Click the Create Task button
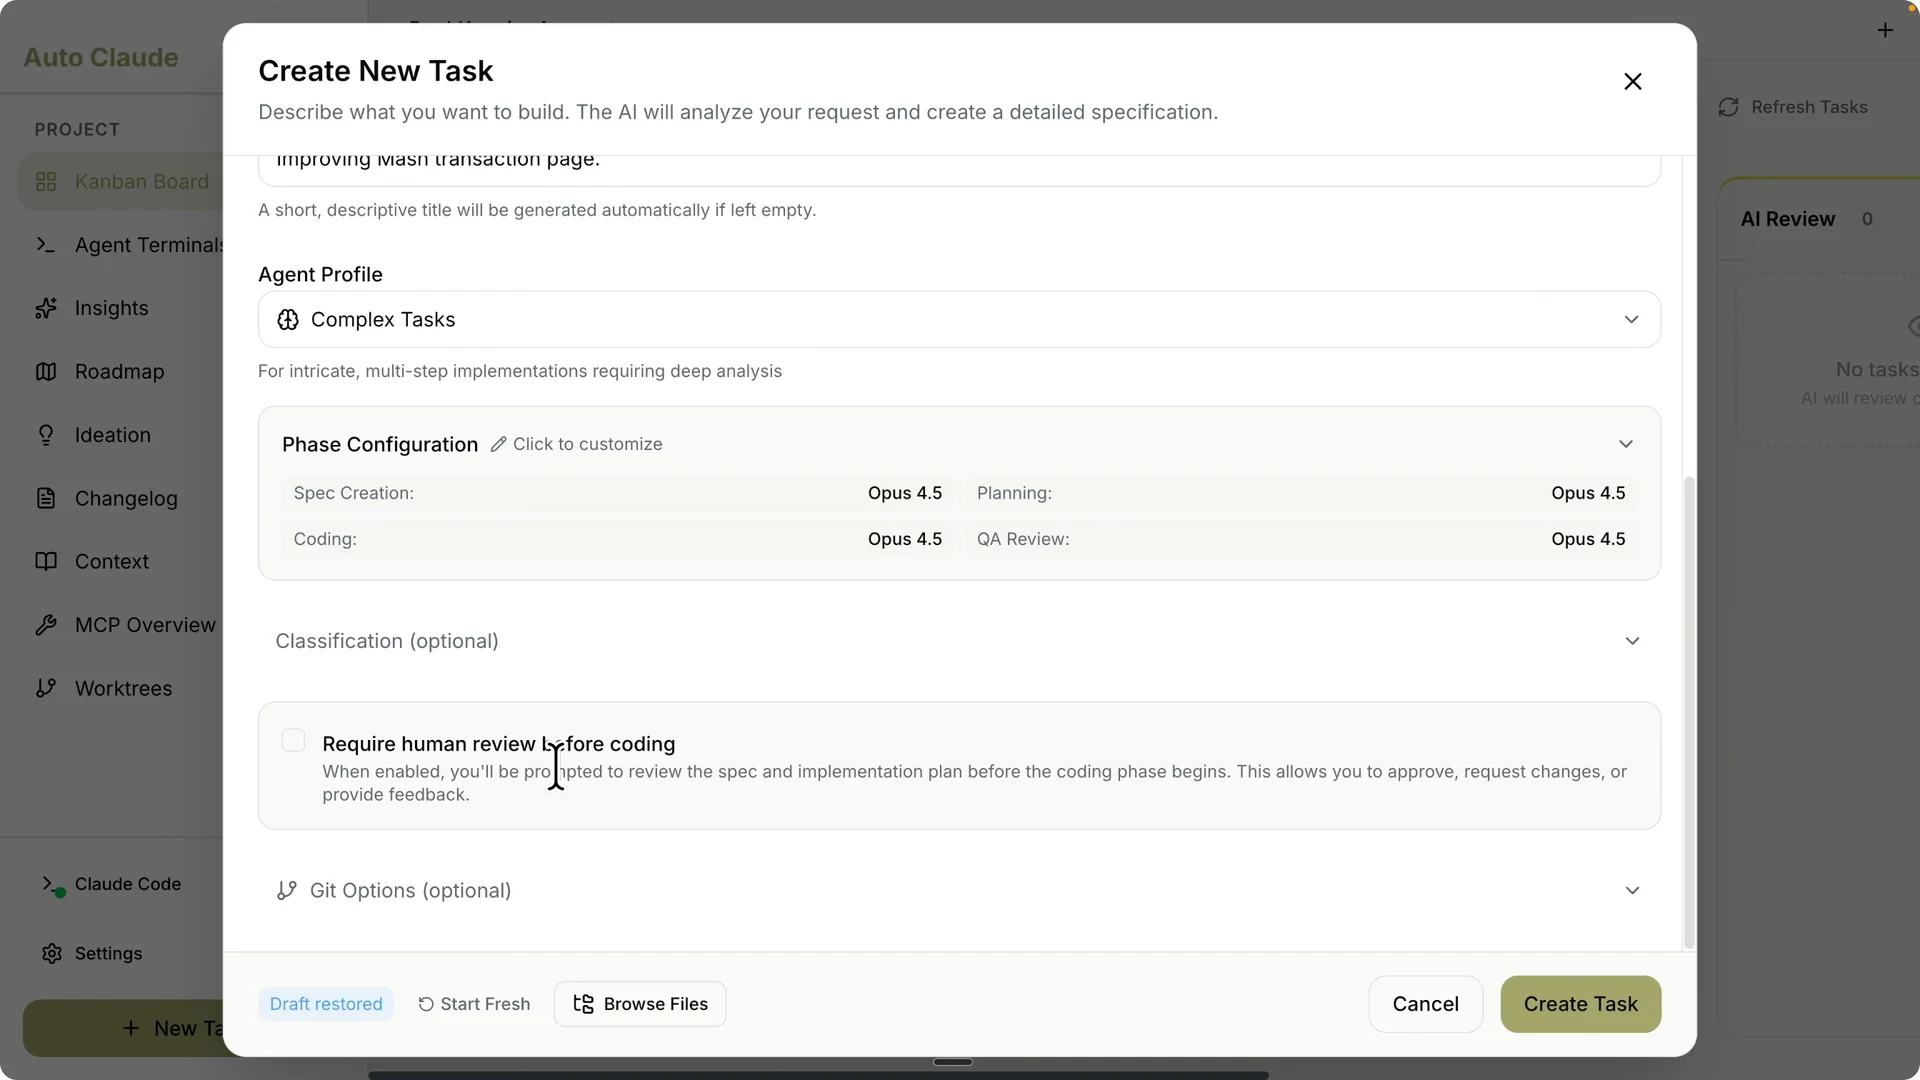 click(1580, 1004)
